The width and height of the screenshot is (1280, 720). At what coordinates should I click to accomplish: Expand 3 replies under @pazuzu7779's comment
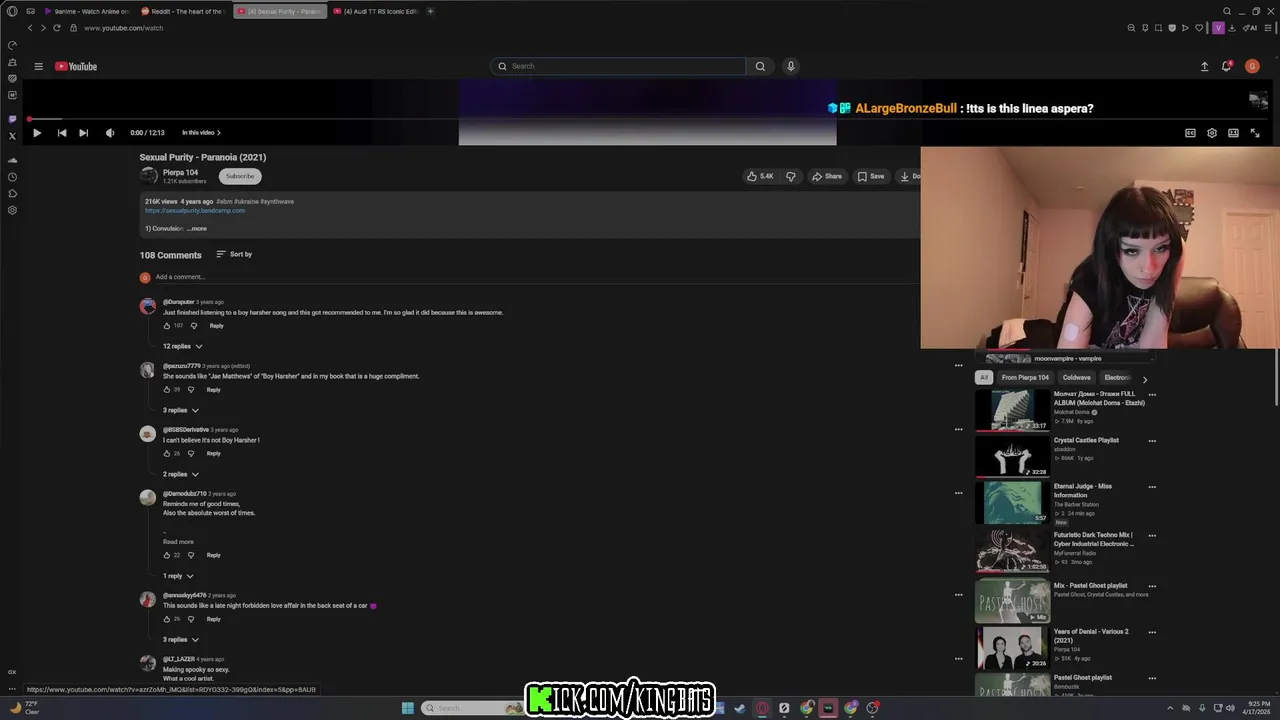(181, 410)
